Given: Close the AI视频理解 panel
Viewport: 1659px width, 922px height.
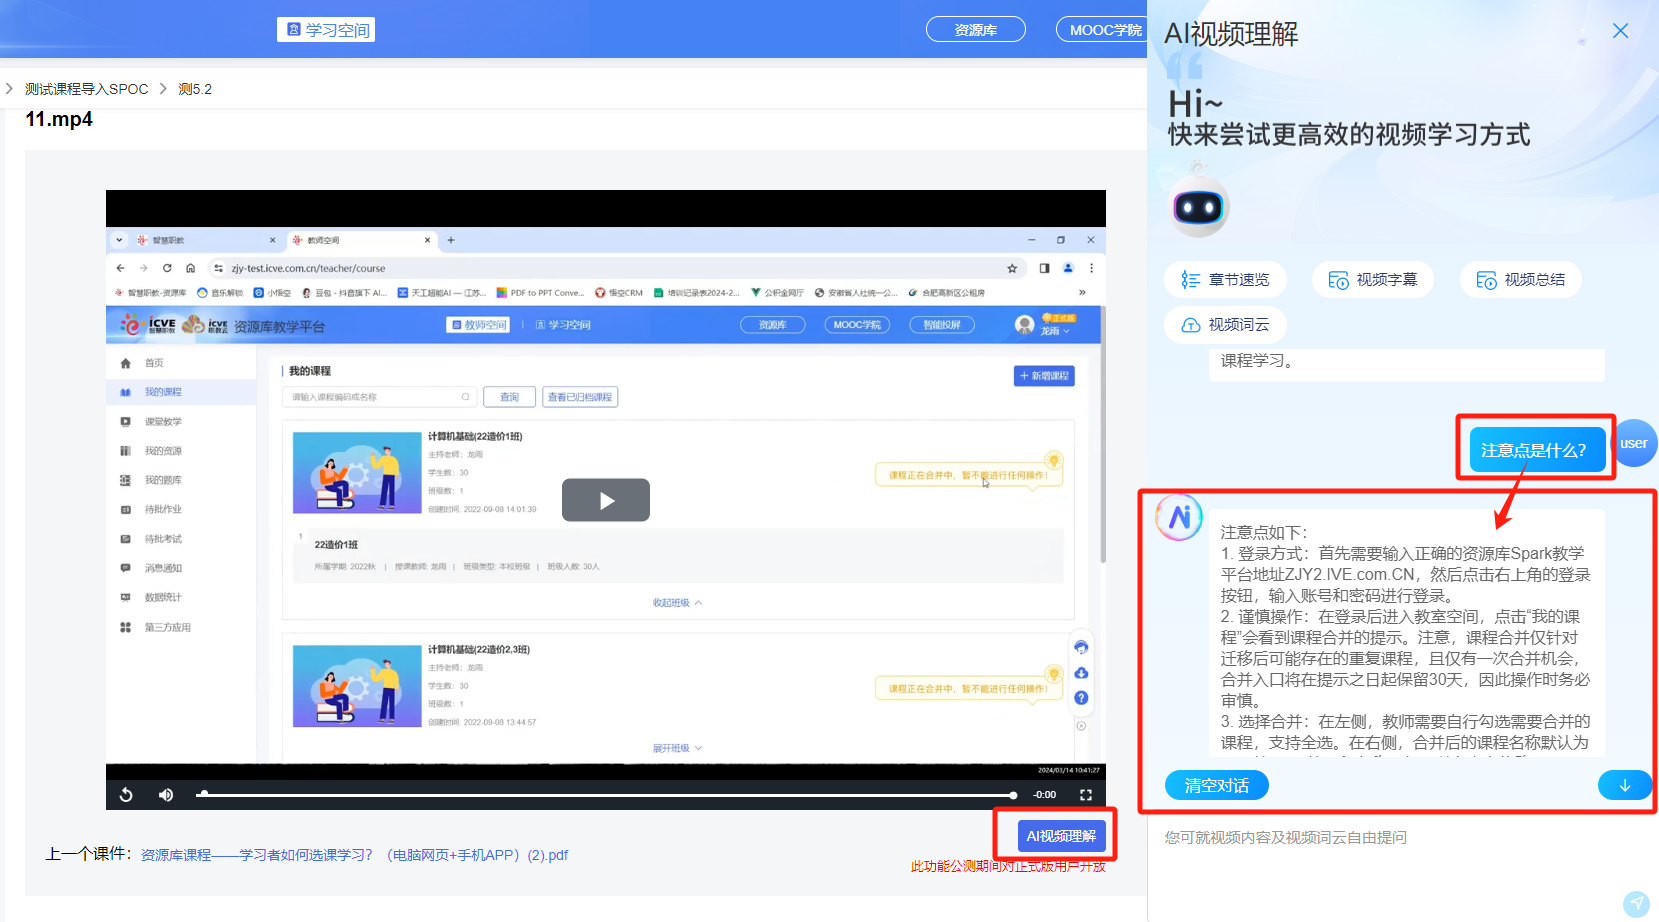Looking at the screenshot, I should [x=1620, y=31].
